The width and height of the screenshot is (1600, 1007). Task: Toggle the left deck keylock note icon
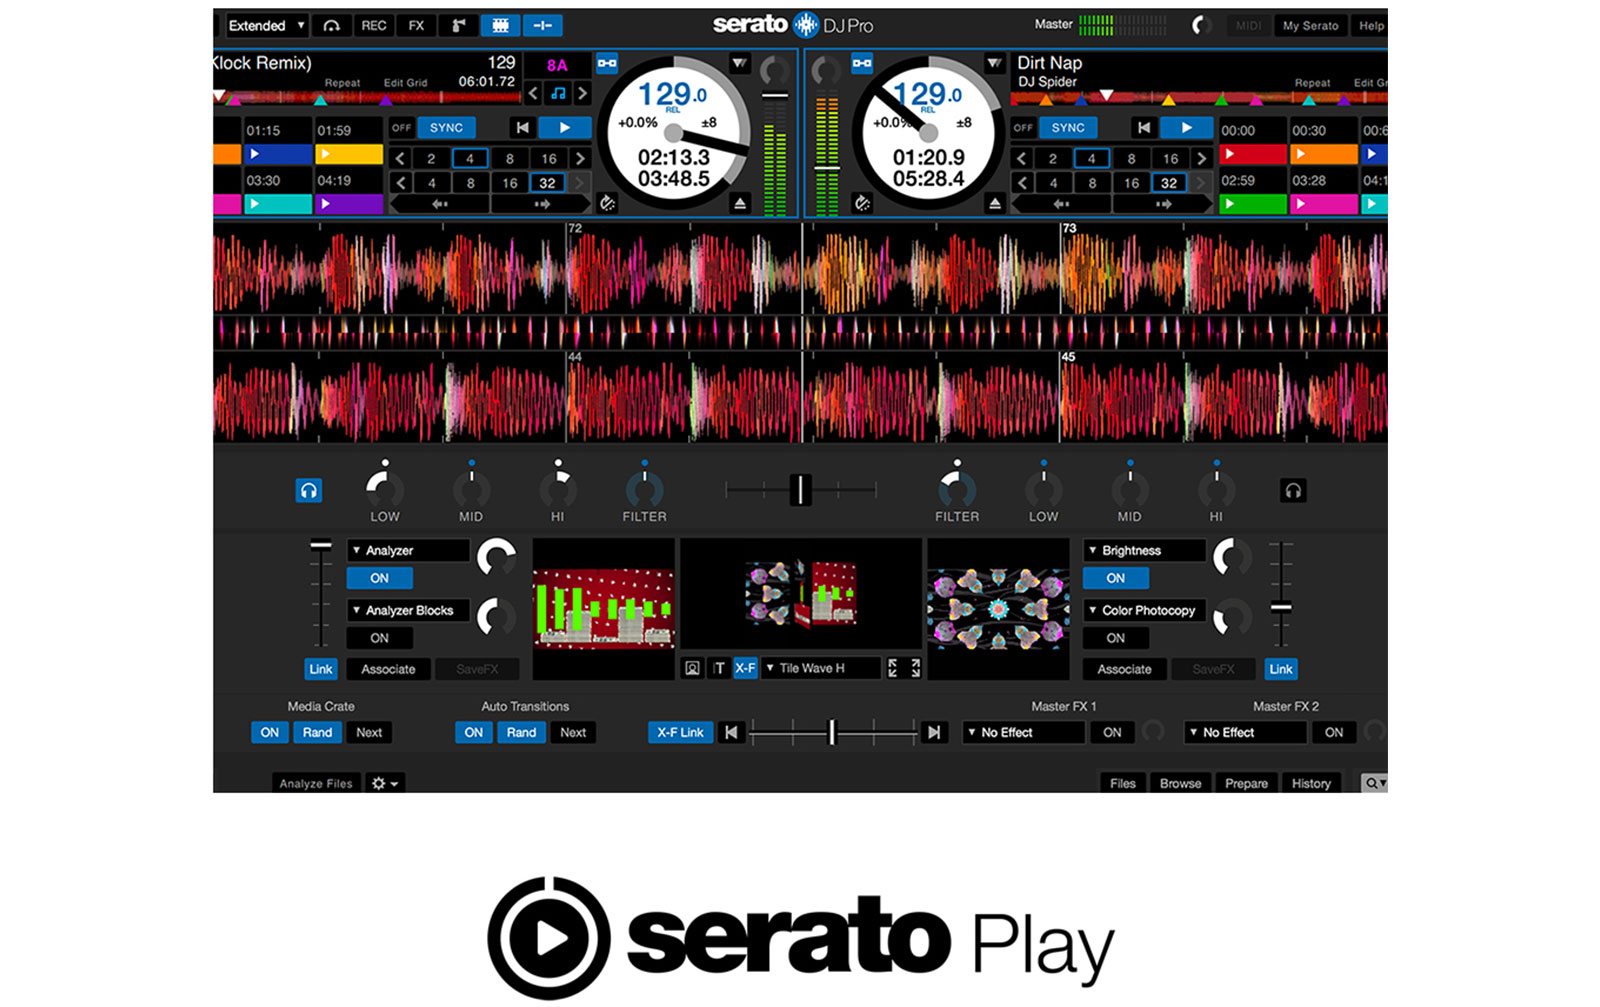[x=558, y=93]
